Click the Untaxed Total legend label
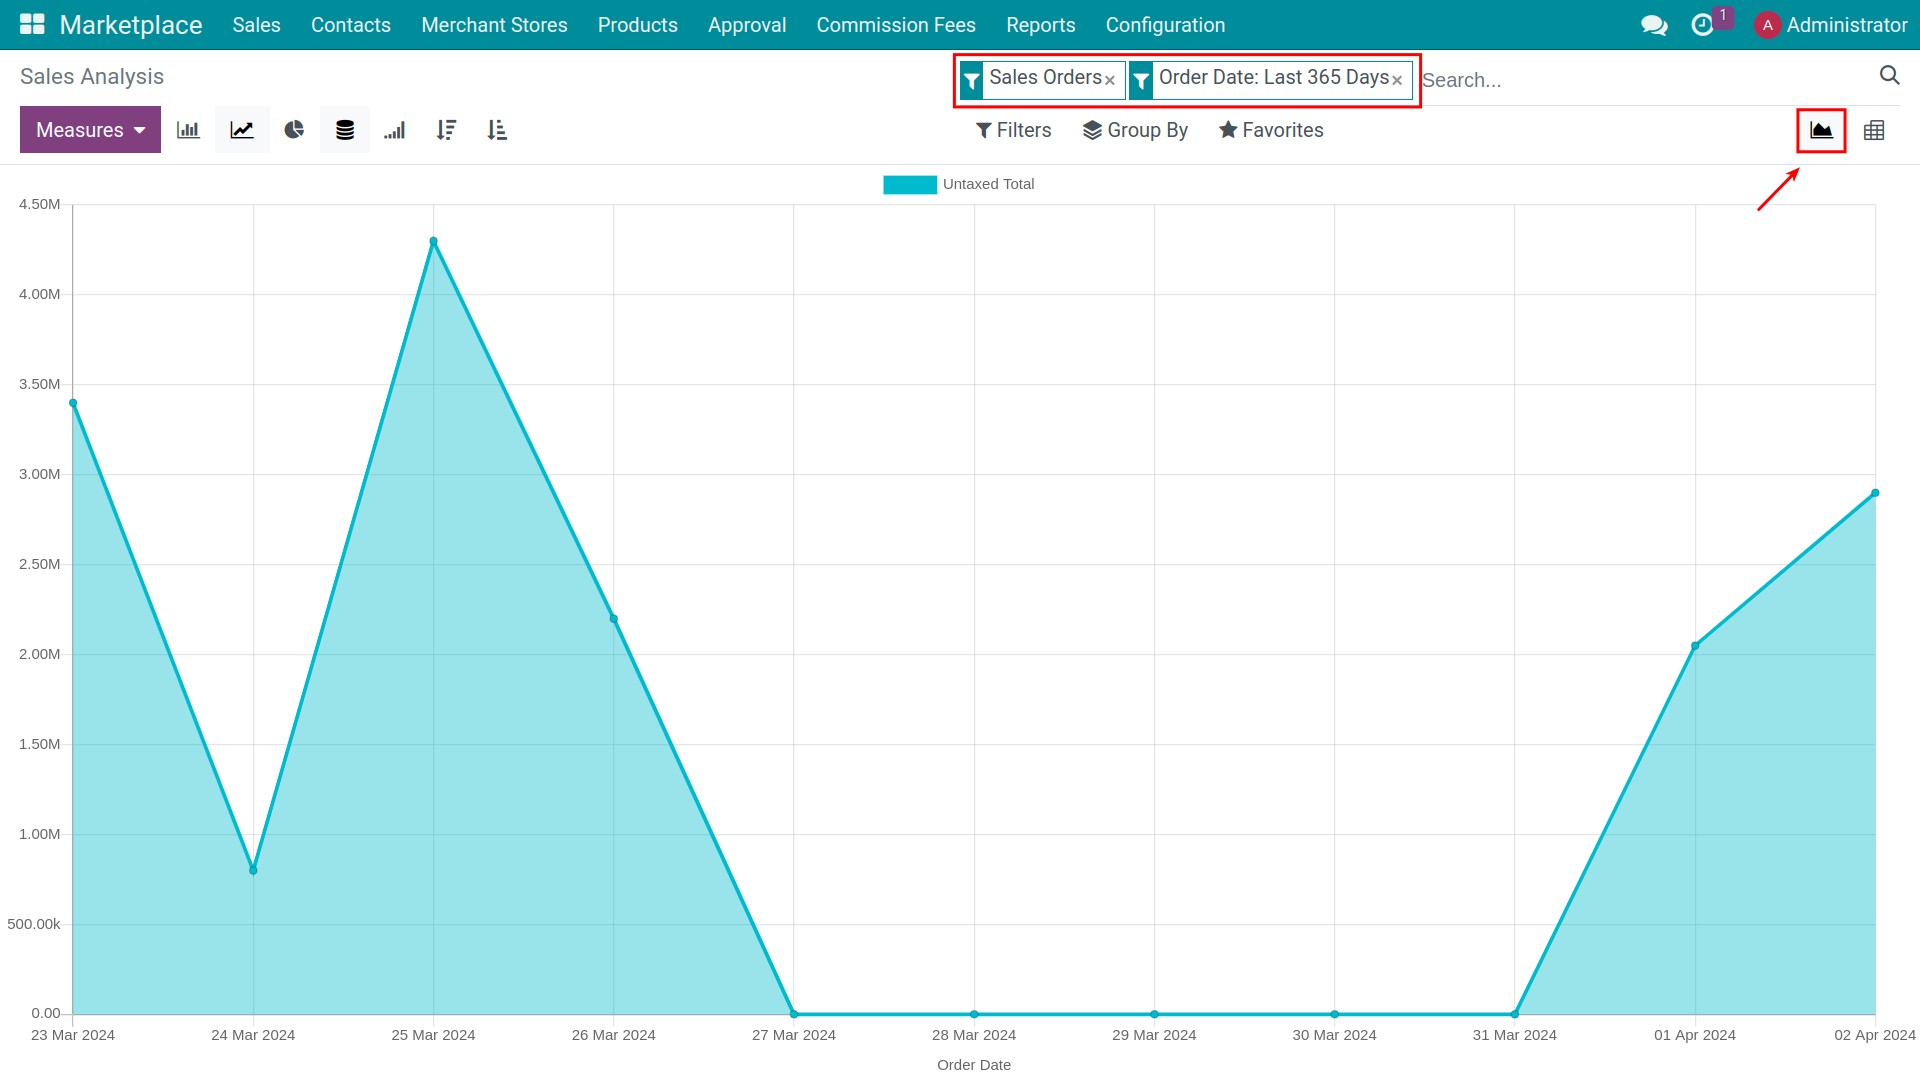Screen dimensions: 1920x1080 (988, 184)
